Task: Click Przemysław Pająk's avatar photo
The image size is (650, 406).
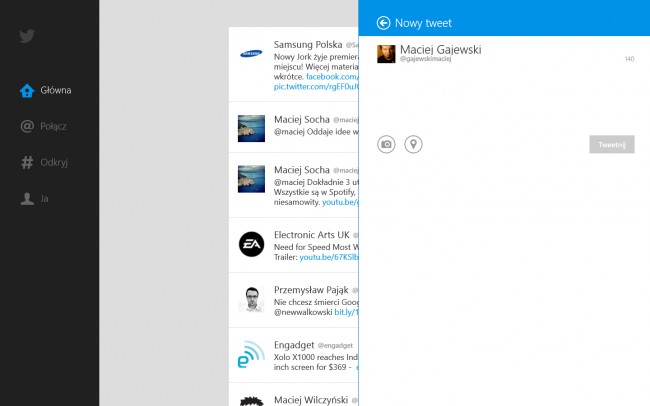Action: click(251, 299)
